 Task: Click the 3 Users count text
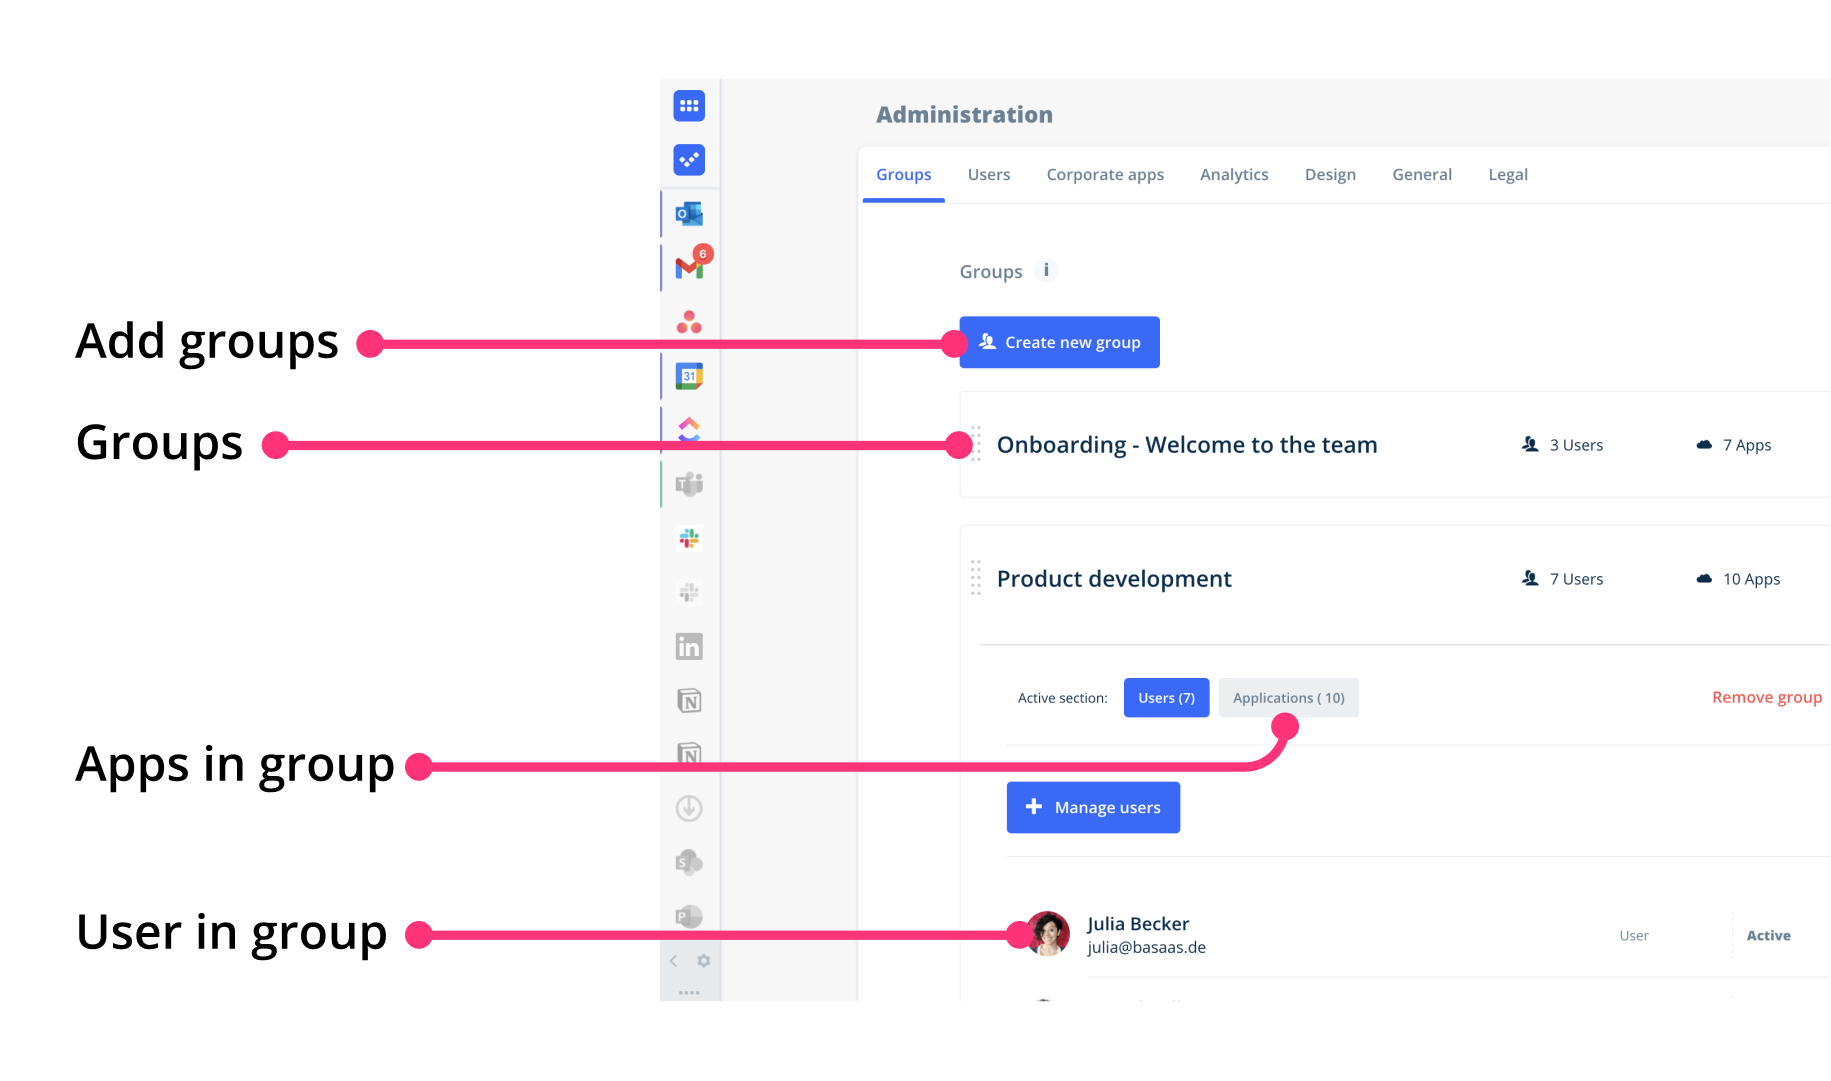[1576, 445]
